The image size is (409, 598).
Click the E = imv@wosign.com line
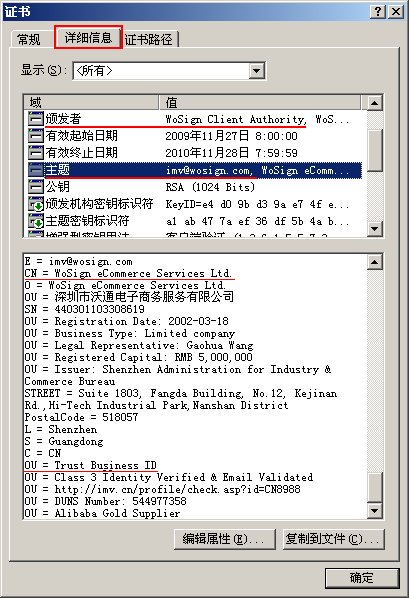coord(79,262)
